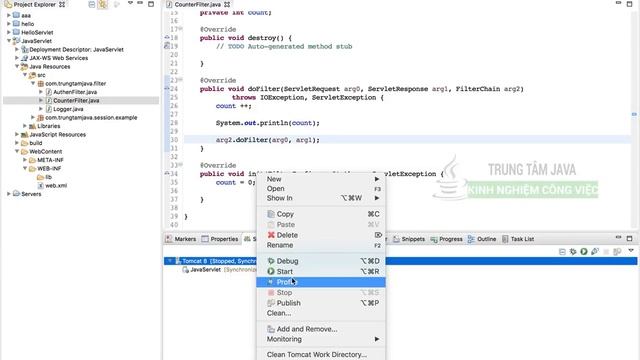Choose Show In menu entry
Screen dimensions: 640x360
321,198
